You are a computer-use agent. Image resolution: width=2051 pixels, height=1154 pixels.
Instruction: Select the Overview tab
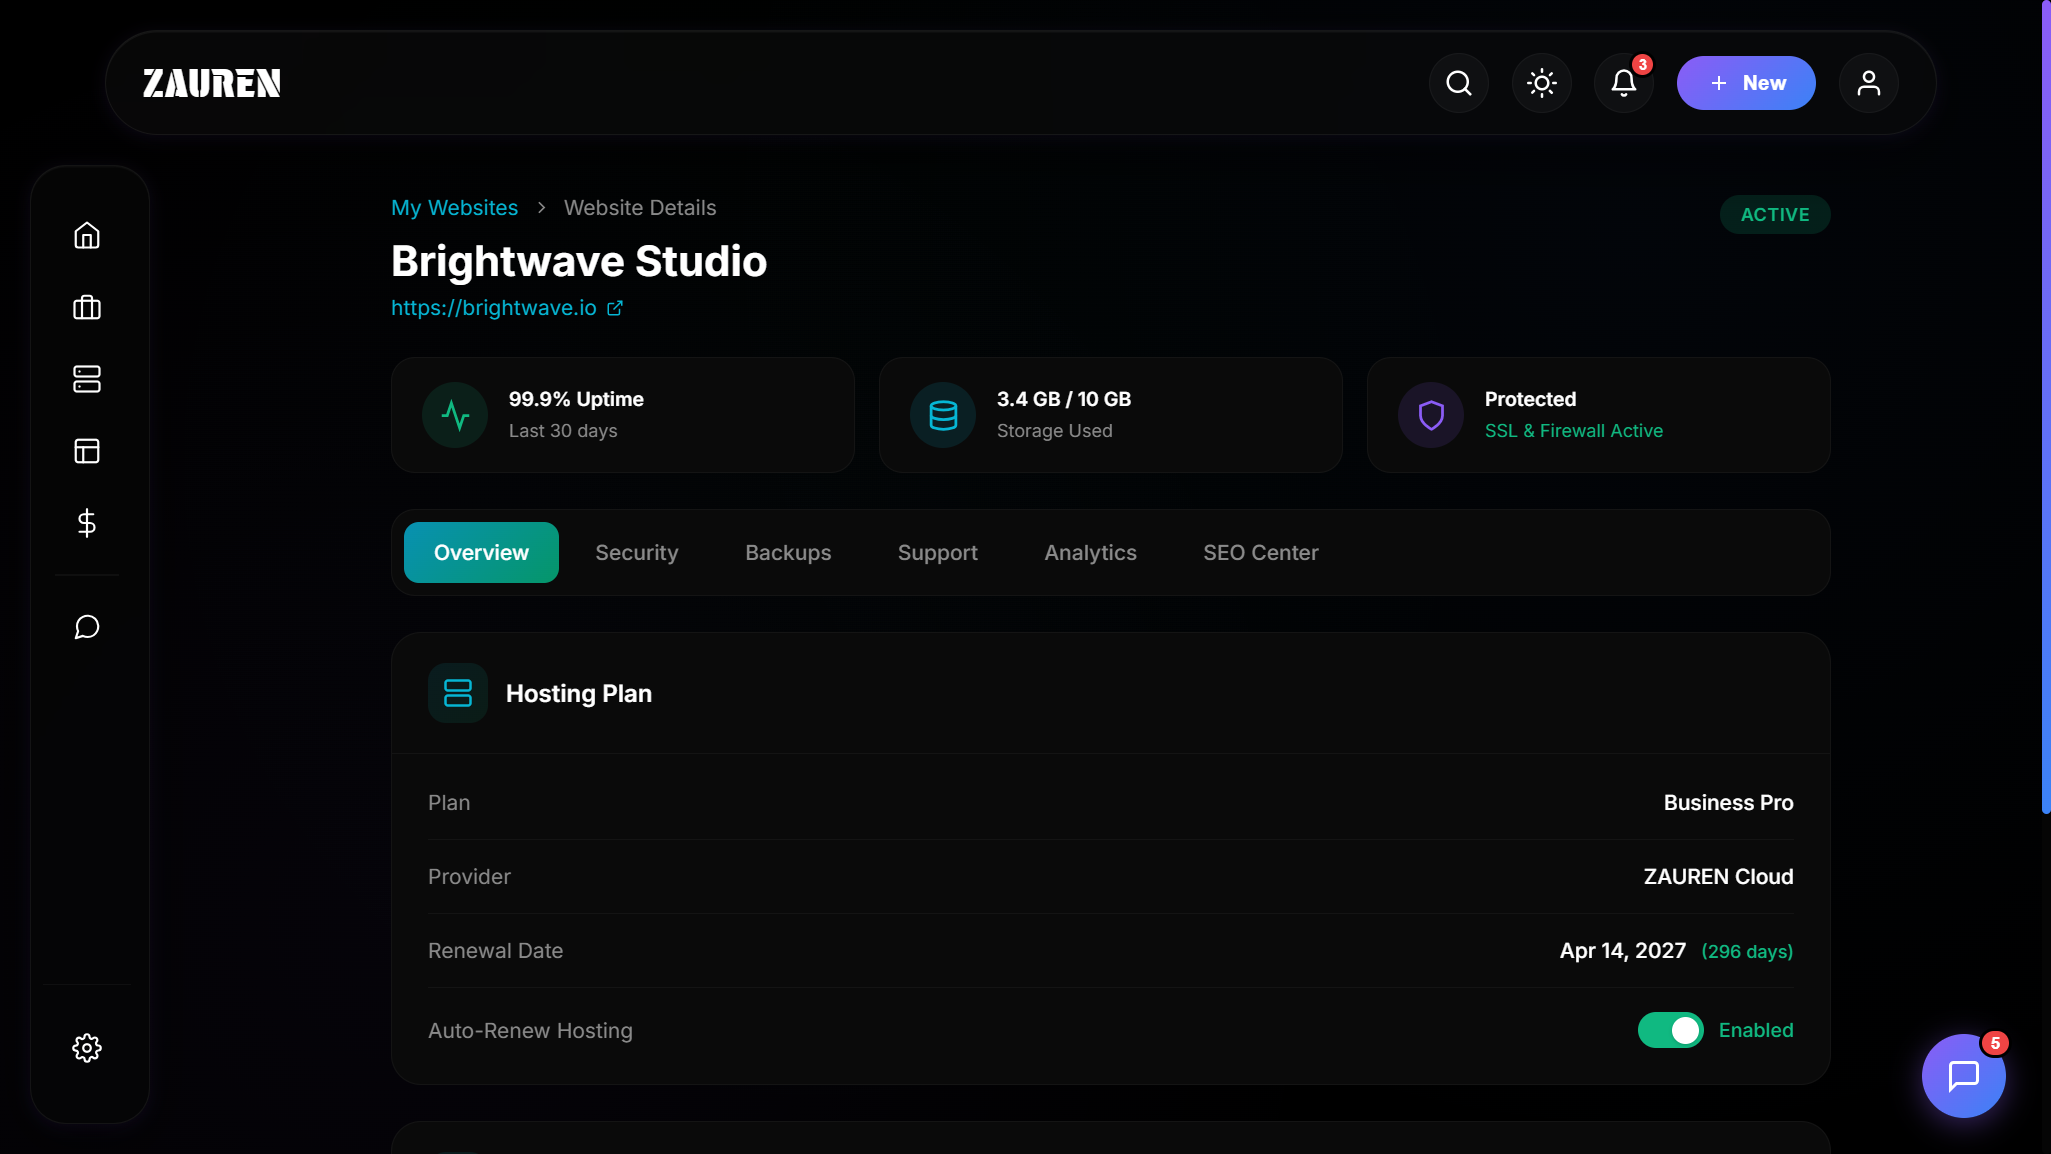(481, 553)
